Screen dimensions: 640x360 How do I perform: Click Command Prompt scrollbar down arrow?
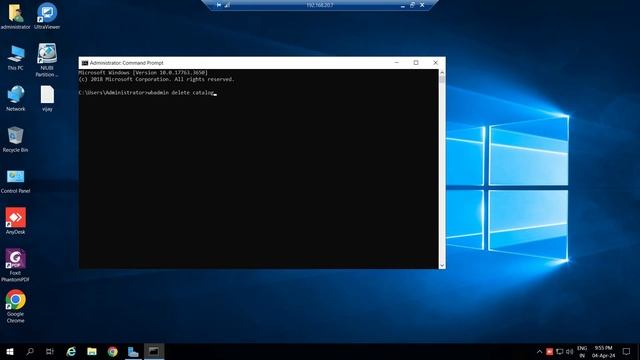[x=442, y=265]
